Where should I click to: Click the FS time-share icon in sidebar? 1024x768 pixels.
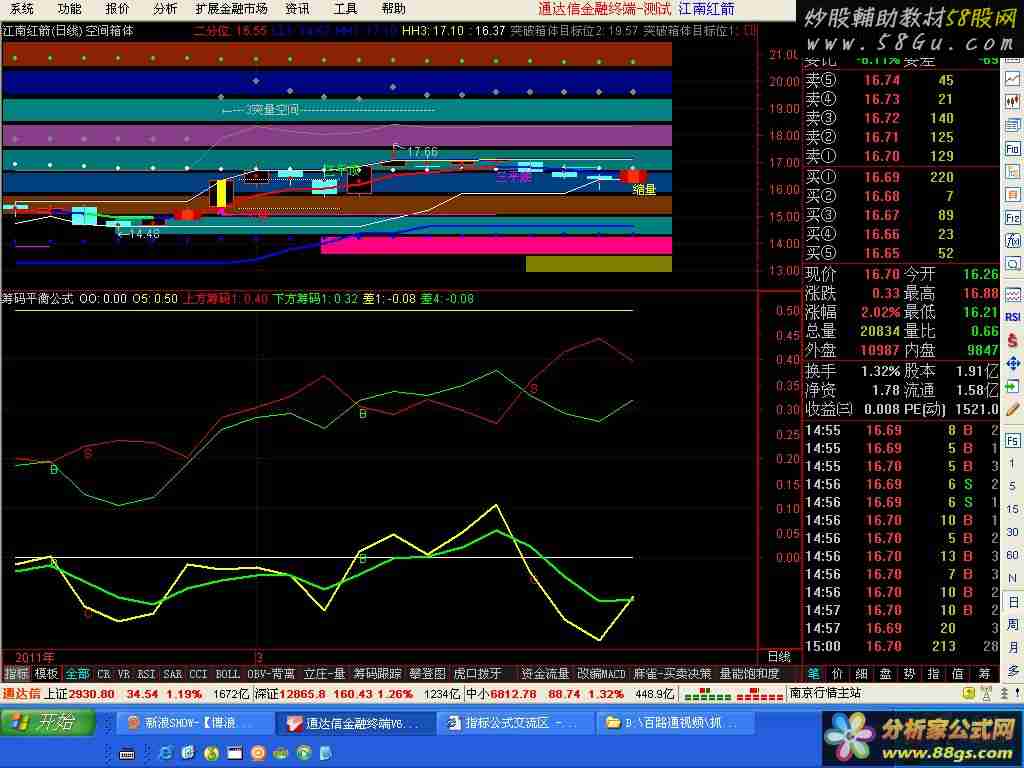1013,440
